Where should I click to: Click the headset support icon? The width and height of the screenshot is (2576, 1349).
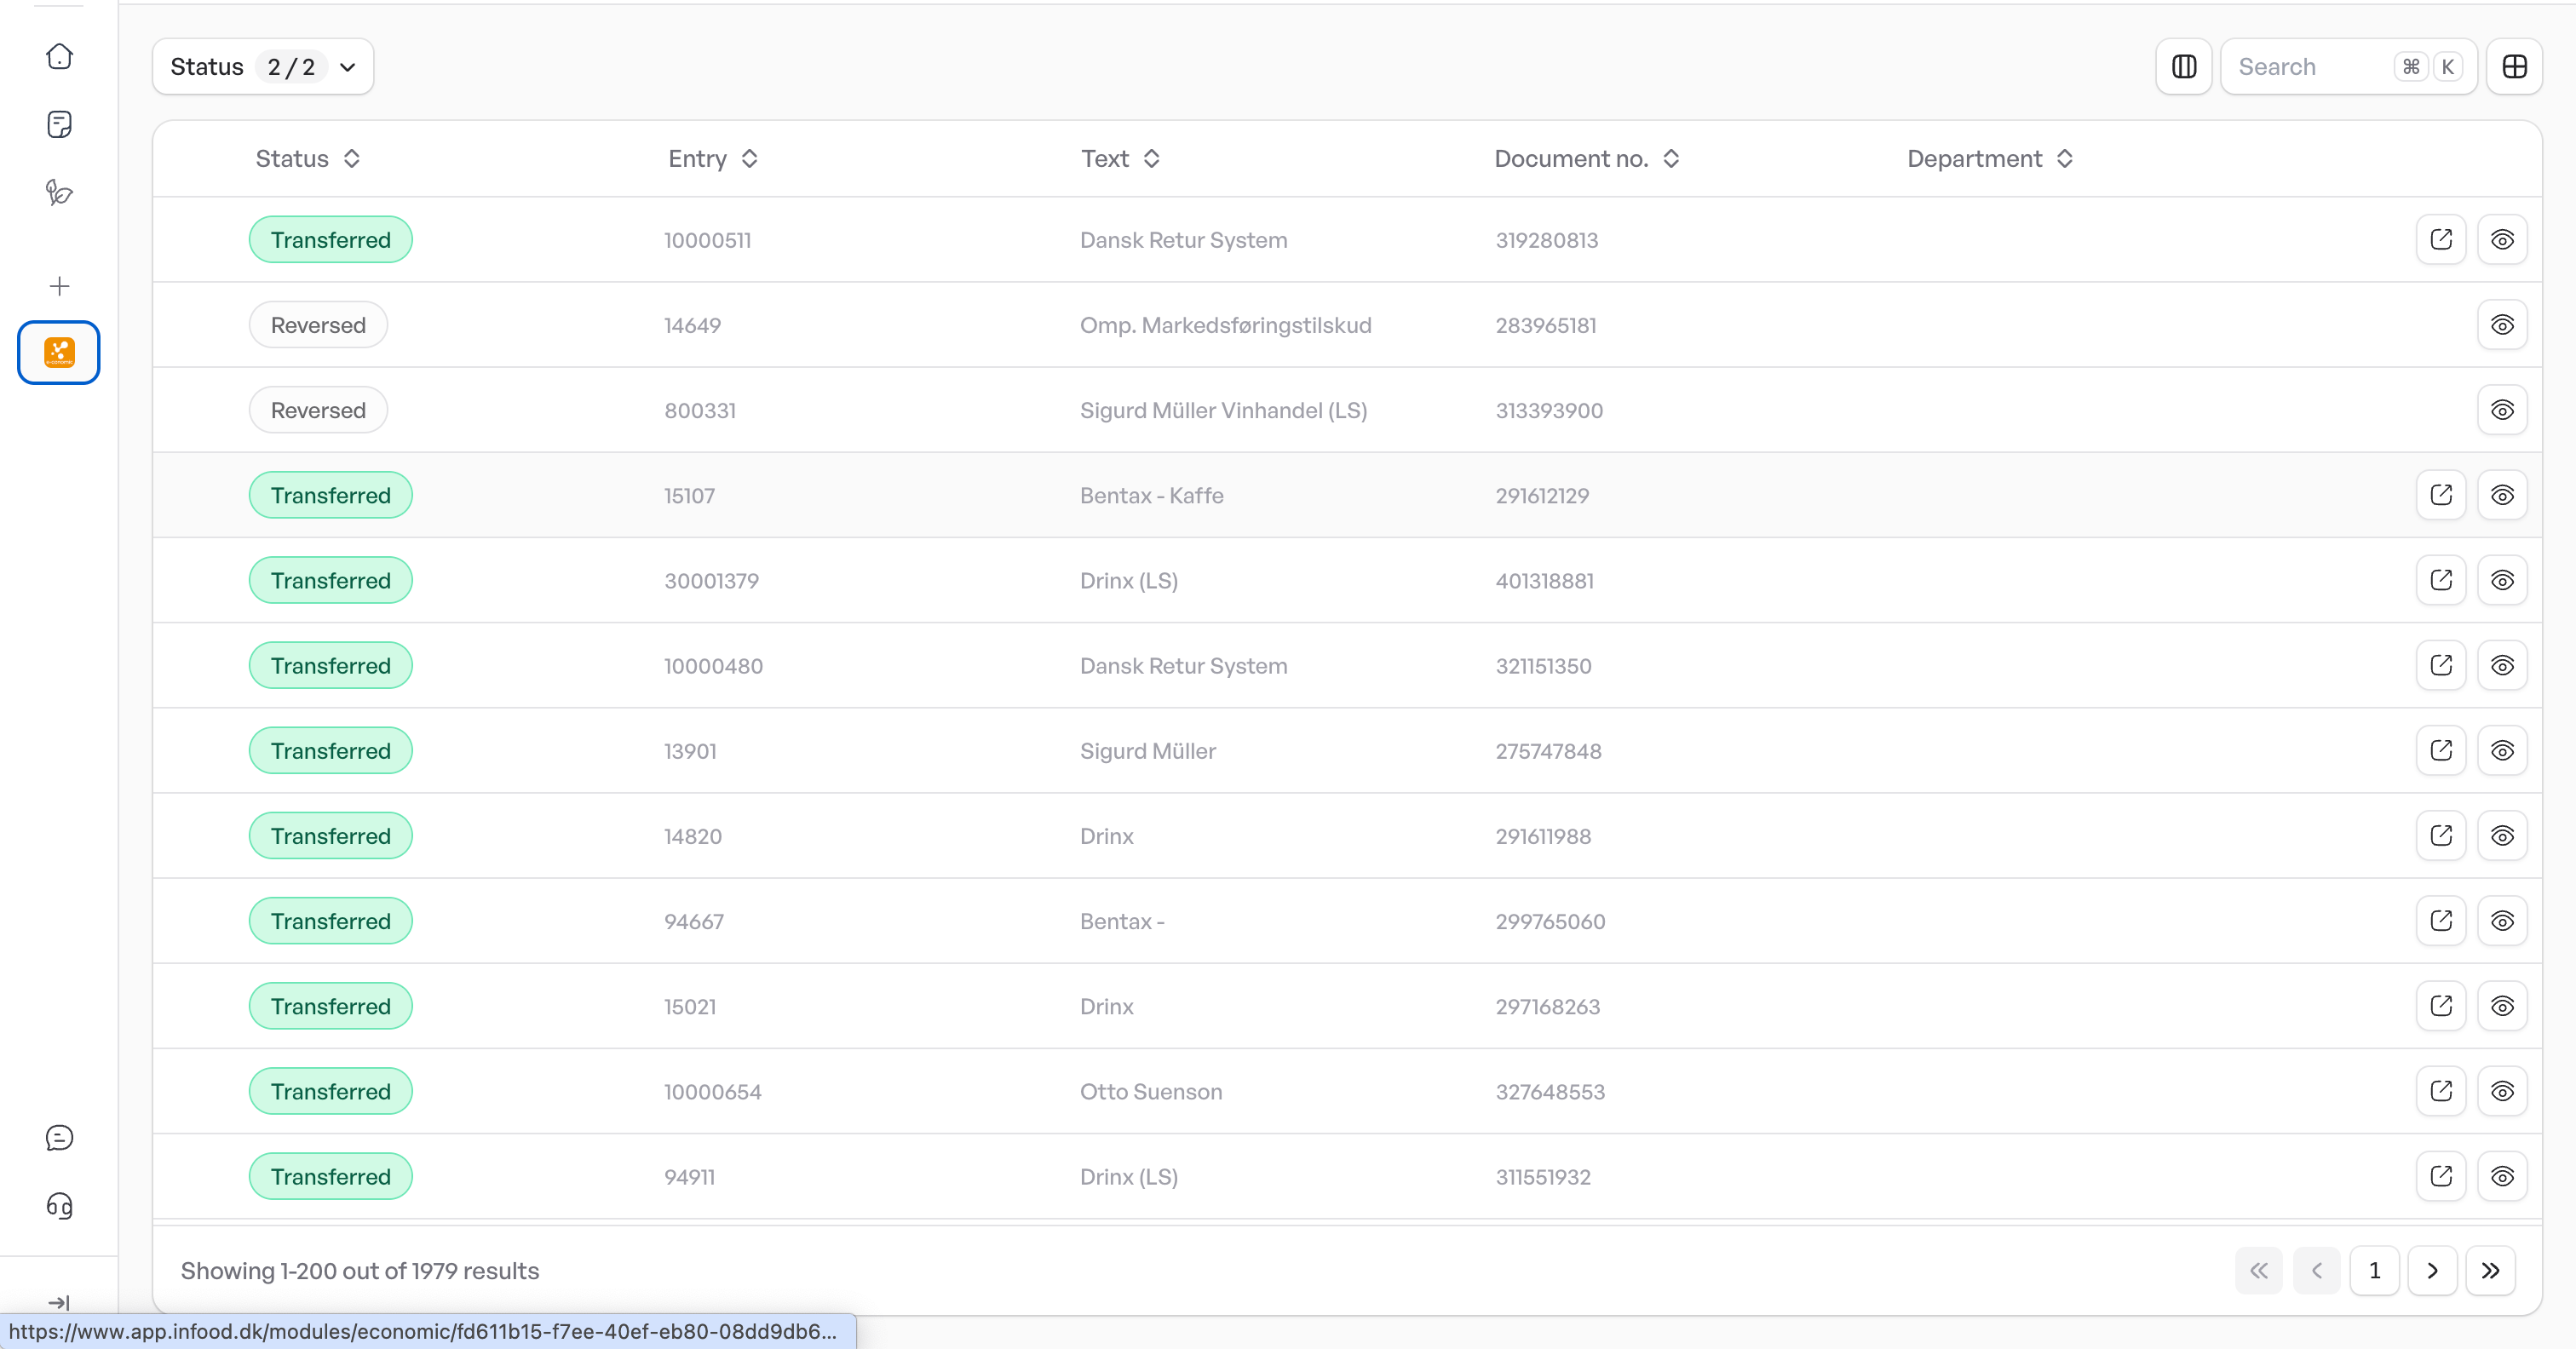coord(59,1206)
